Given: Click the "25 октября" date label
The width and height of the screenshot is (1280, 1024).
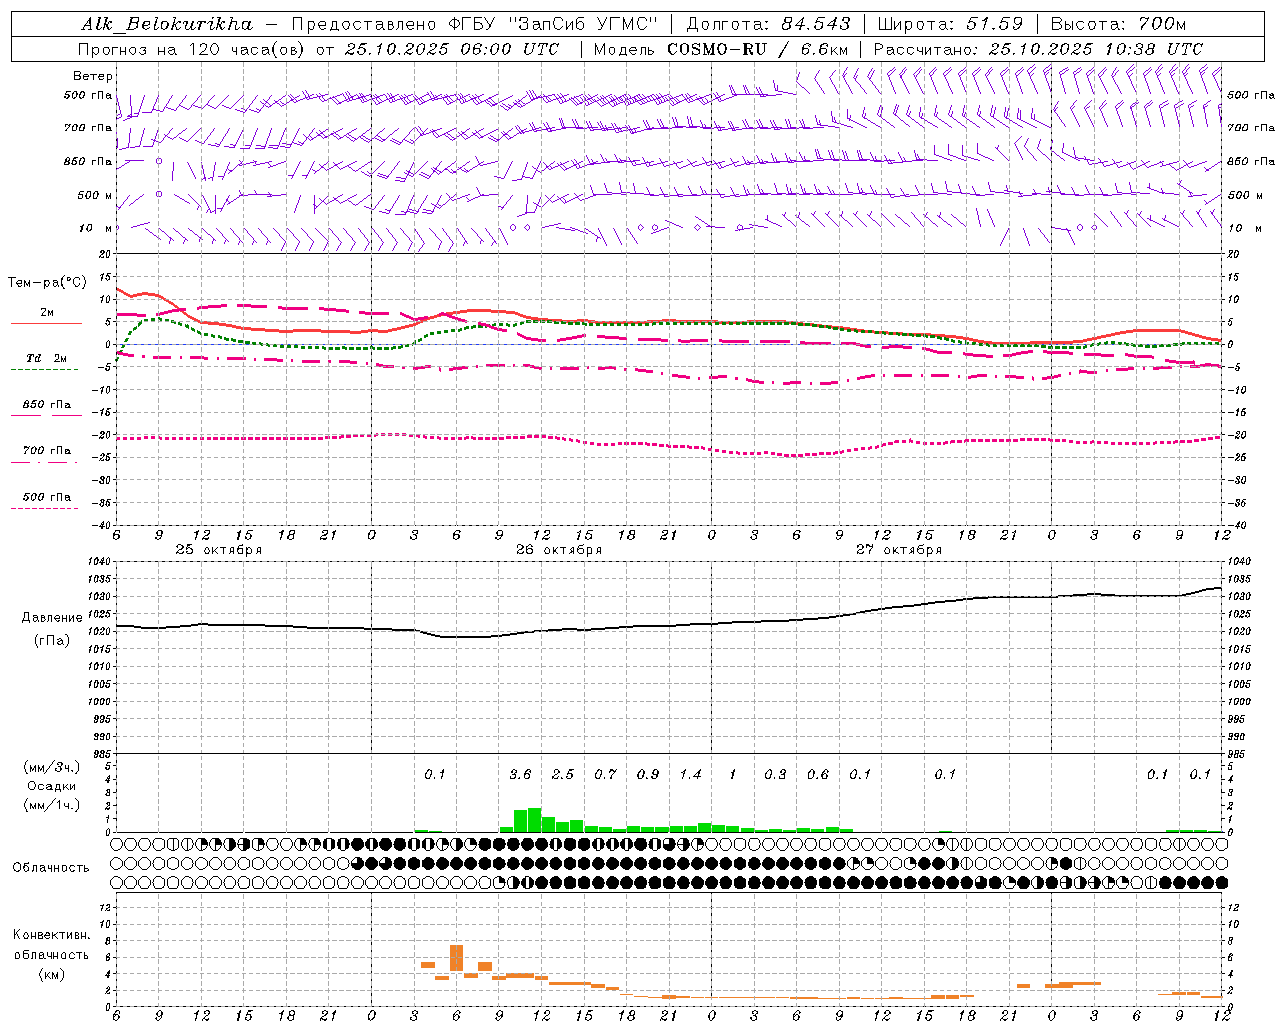Looking at the screenshot, I should pyautogui.click(x=219, y=549).
